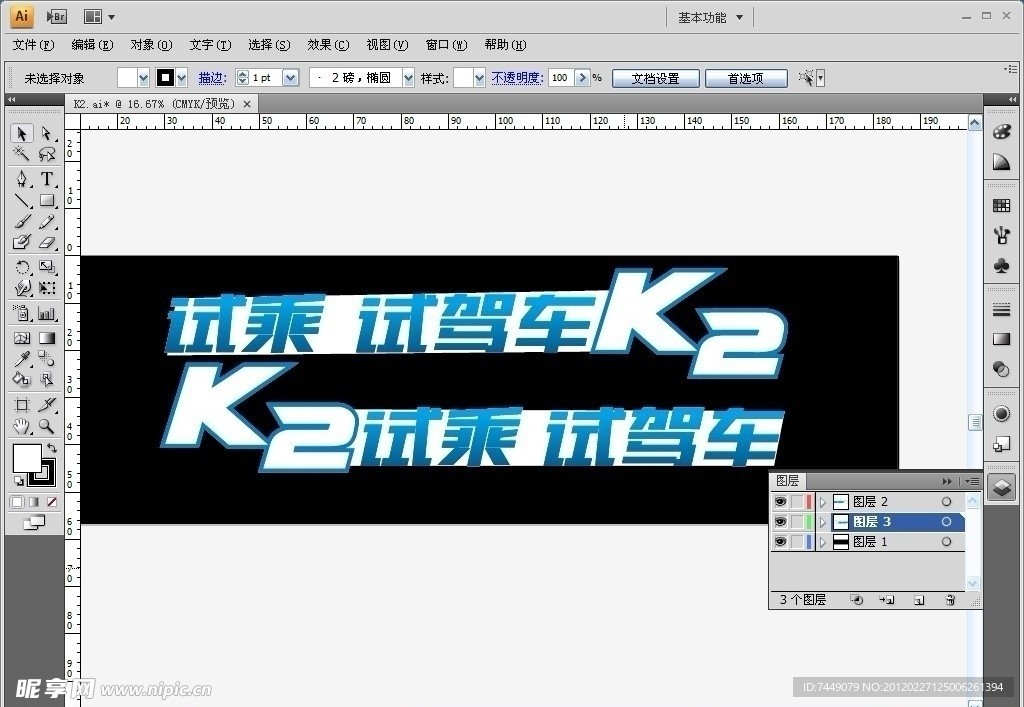
Task: Select the Zoom tool
Action: coord(46,426)
